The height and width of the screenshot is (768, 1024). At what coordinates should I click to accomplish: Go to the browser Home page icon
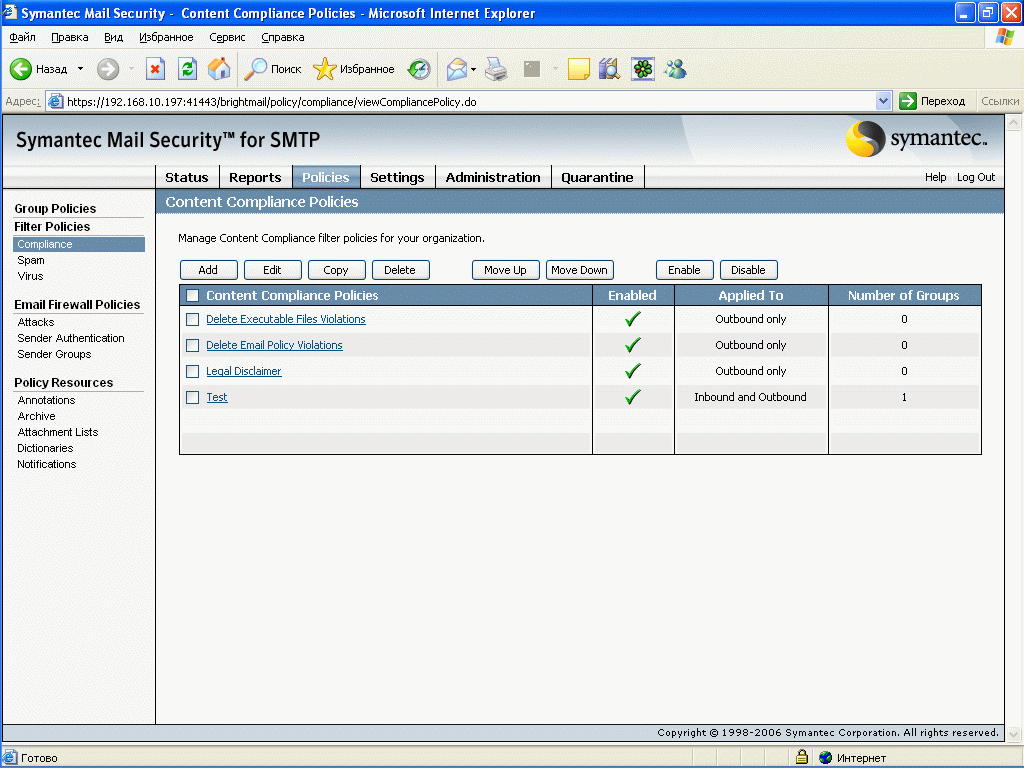[219, 69]
